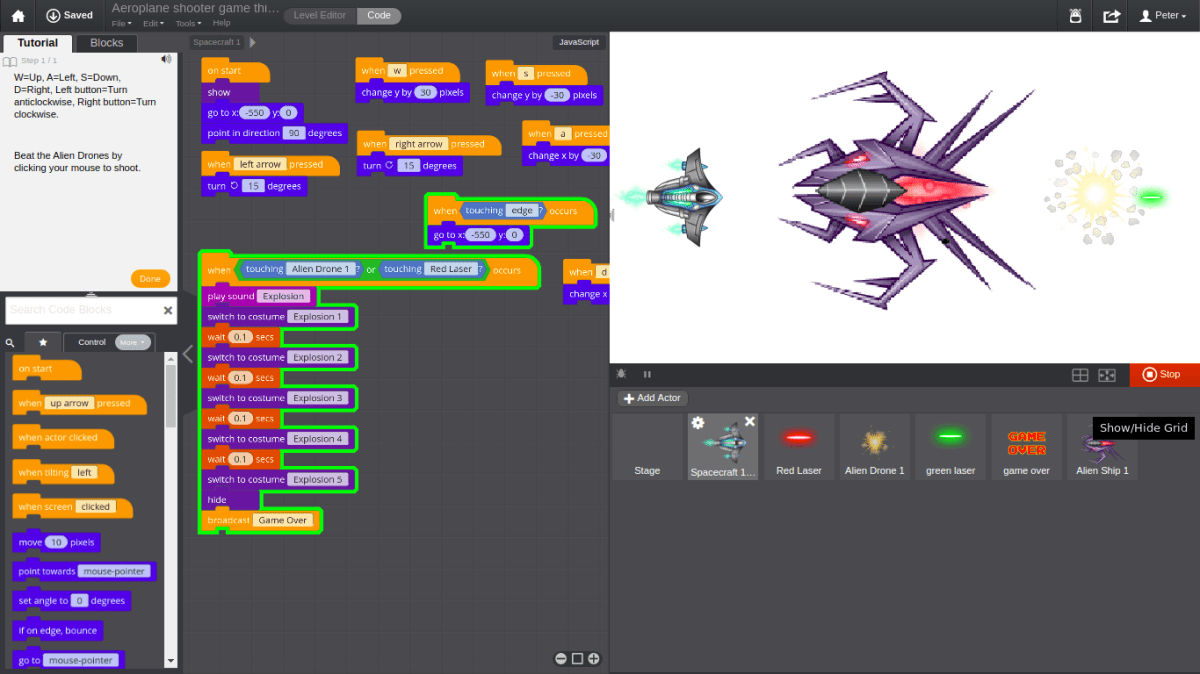Switch workspace to JavaScript view
1200x674 pixels.
[579, 42]
